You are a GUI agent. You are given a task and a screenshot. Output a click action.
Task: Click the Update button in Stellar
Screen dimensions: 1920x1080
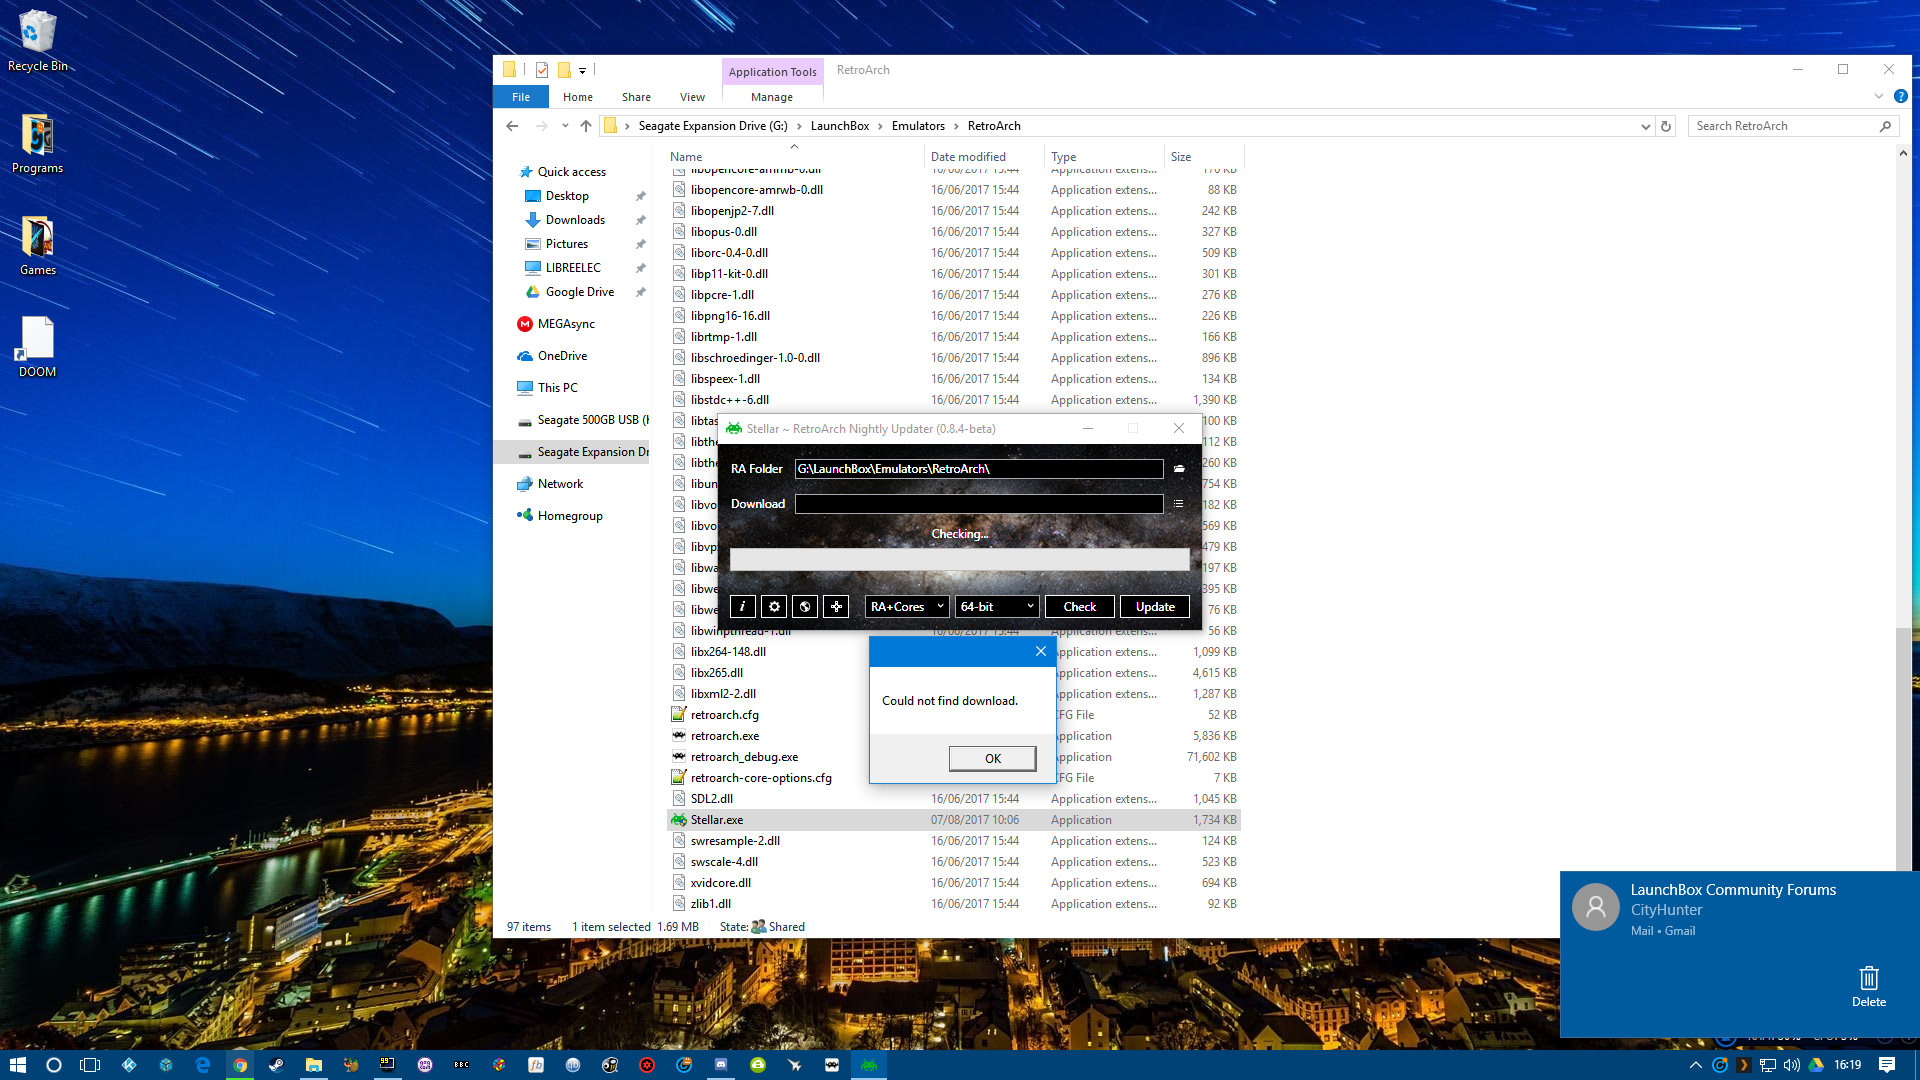pyautogui.click(x=1155, y=606)
